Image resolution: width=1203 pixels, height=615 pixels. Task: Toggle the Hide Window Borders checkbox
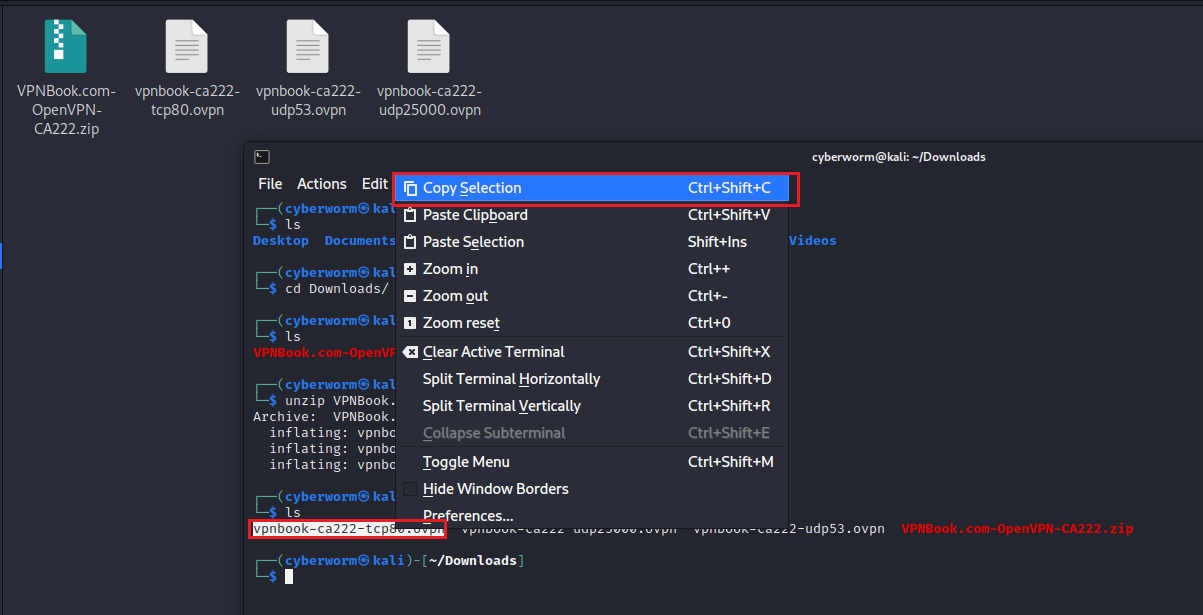tap(410, 489)
